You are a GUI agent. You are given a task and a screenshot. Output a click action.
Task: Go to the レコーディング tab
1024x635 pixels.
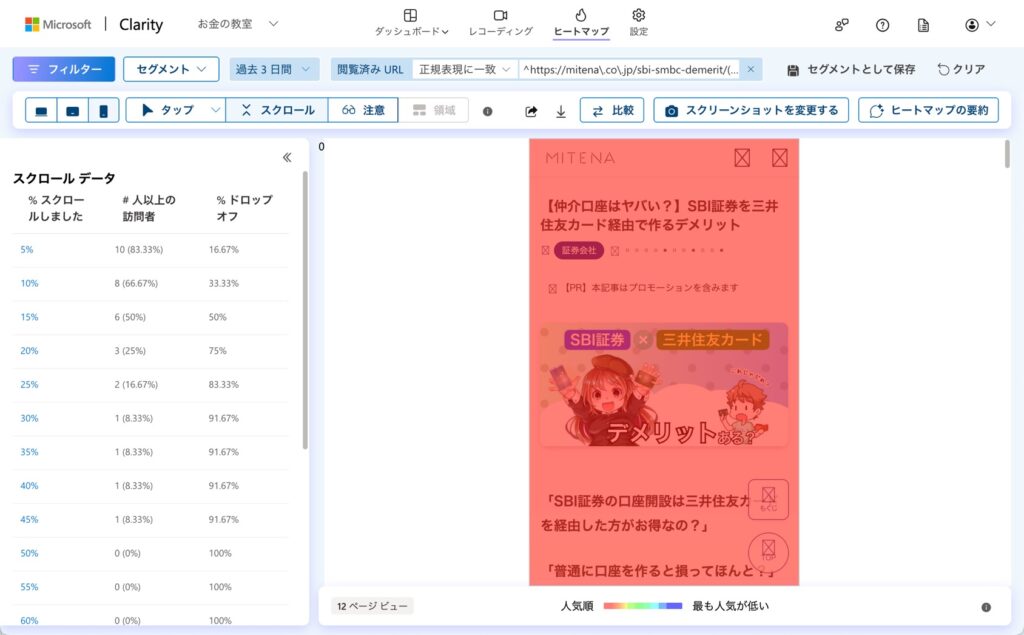(500, 22)
